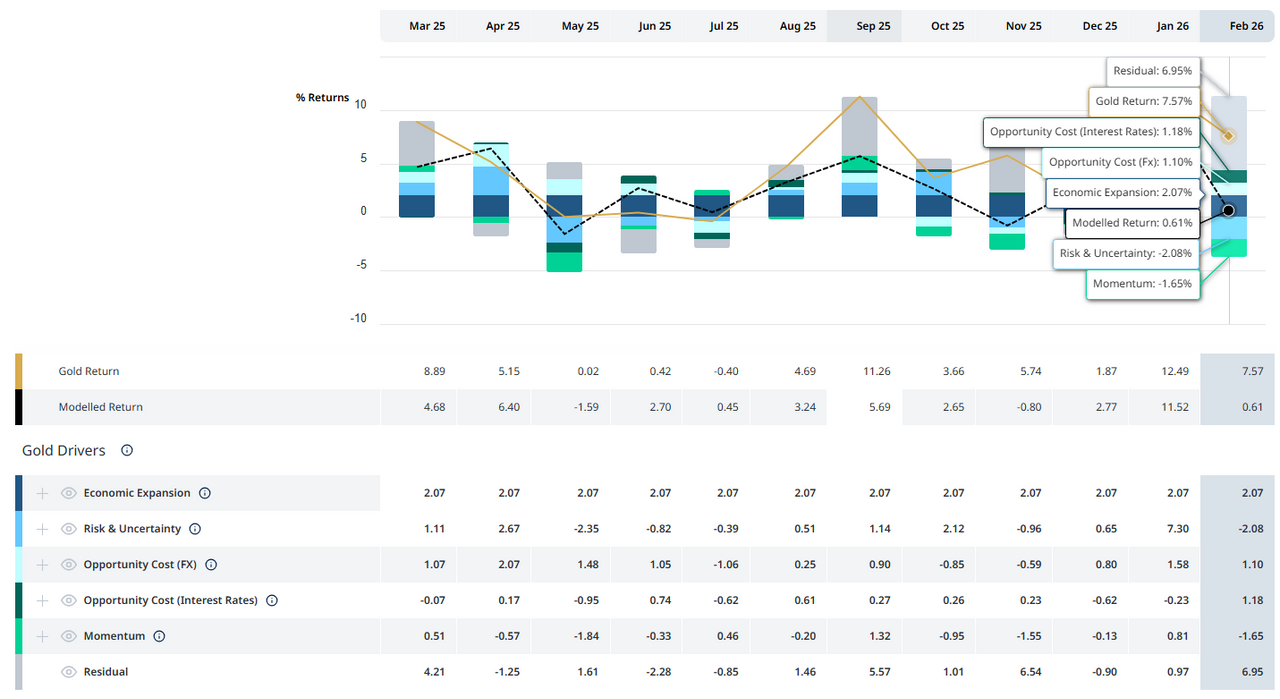The height and width of the screenshot is (699, 1280).
Task: Click the Risk & Uncertainty info icon
Action: [195, 529]
